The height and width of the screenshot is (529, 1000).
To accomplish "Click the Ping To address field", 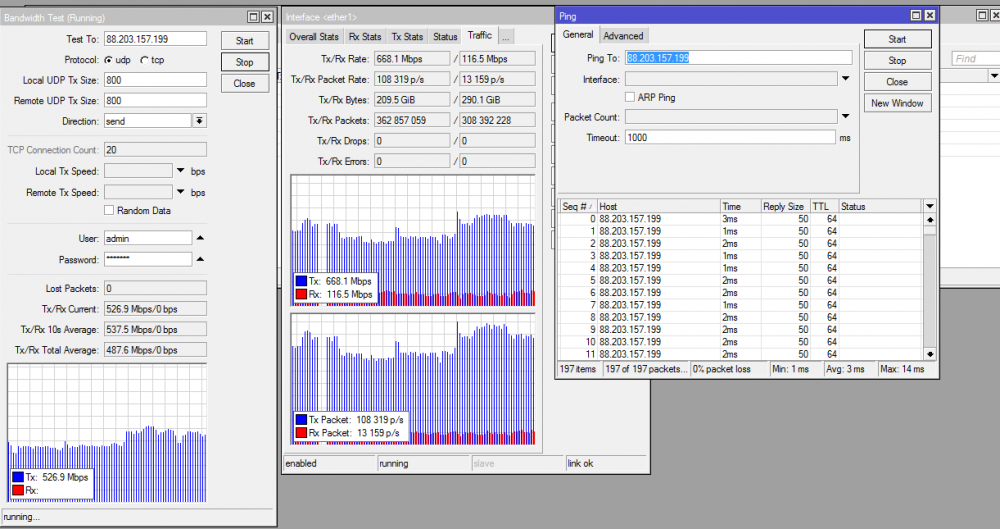I will [x=738, y=58].
